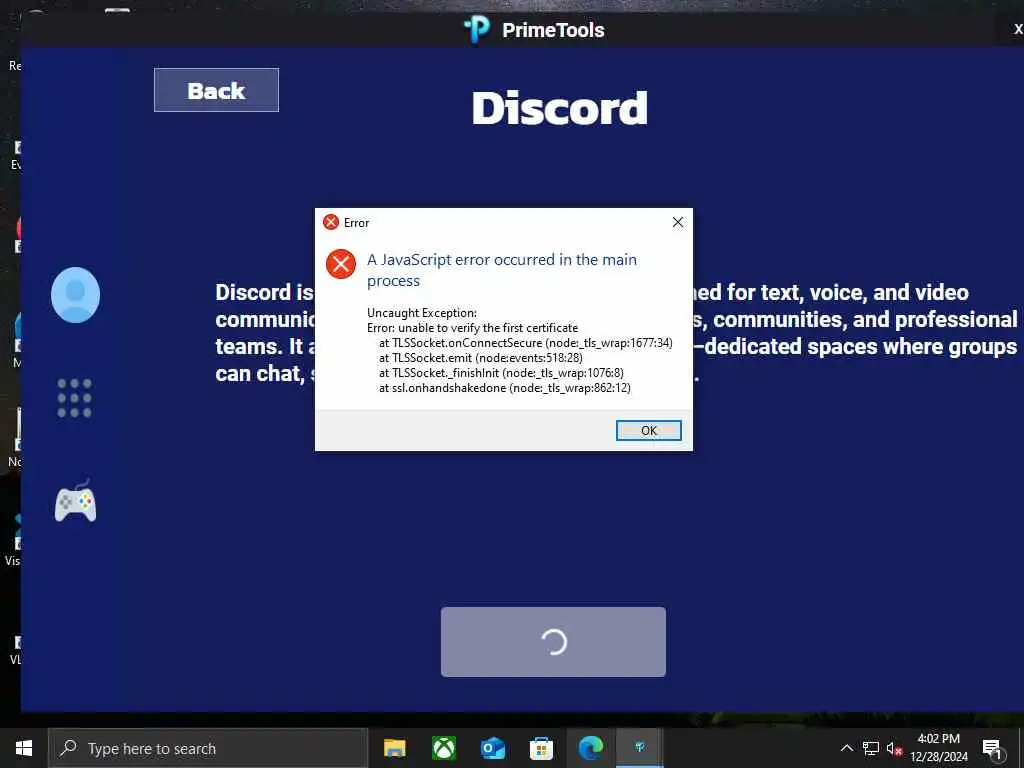Click the muted volume tray icon
This screenshot has width=1024, height=768.
click(x=894, y=748)
